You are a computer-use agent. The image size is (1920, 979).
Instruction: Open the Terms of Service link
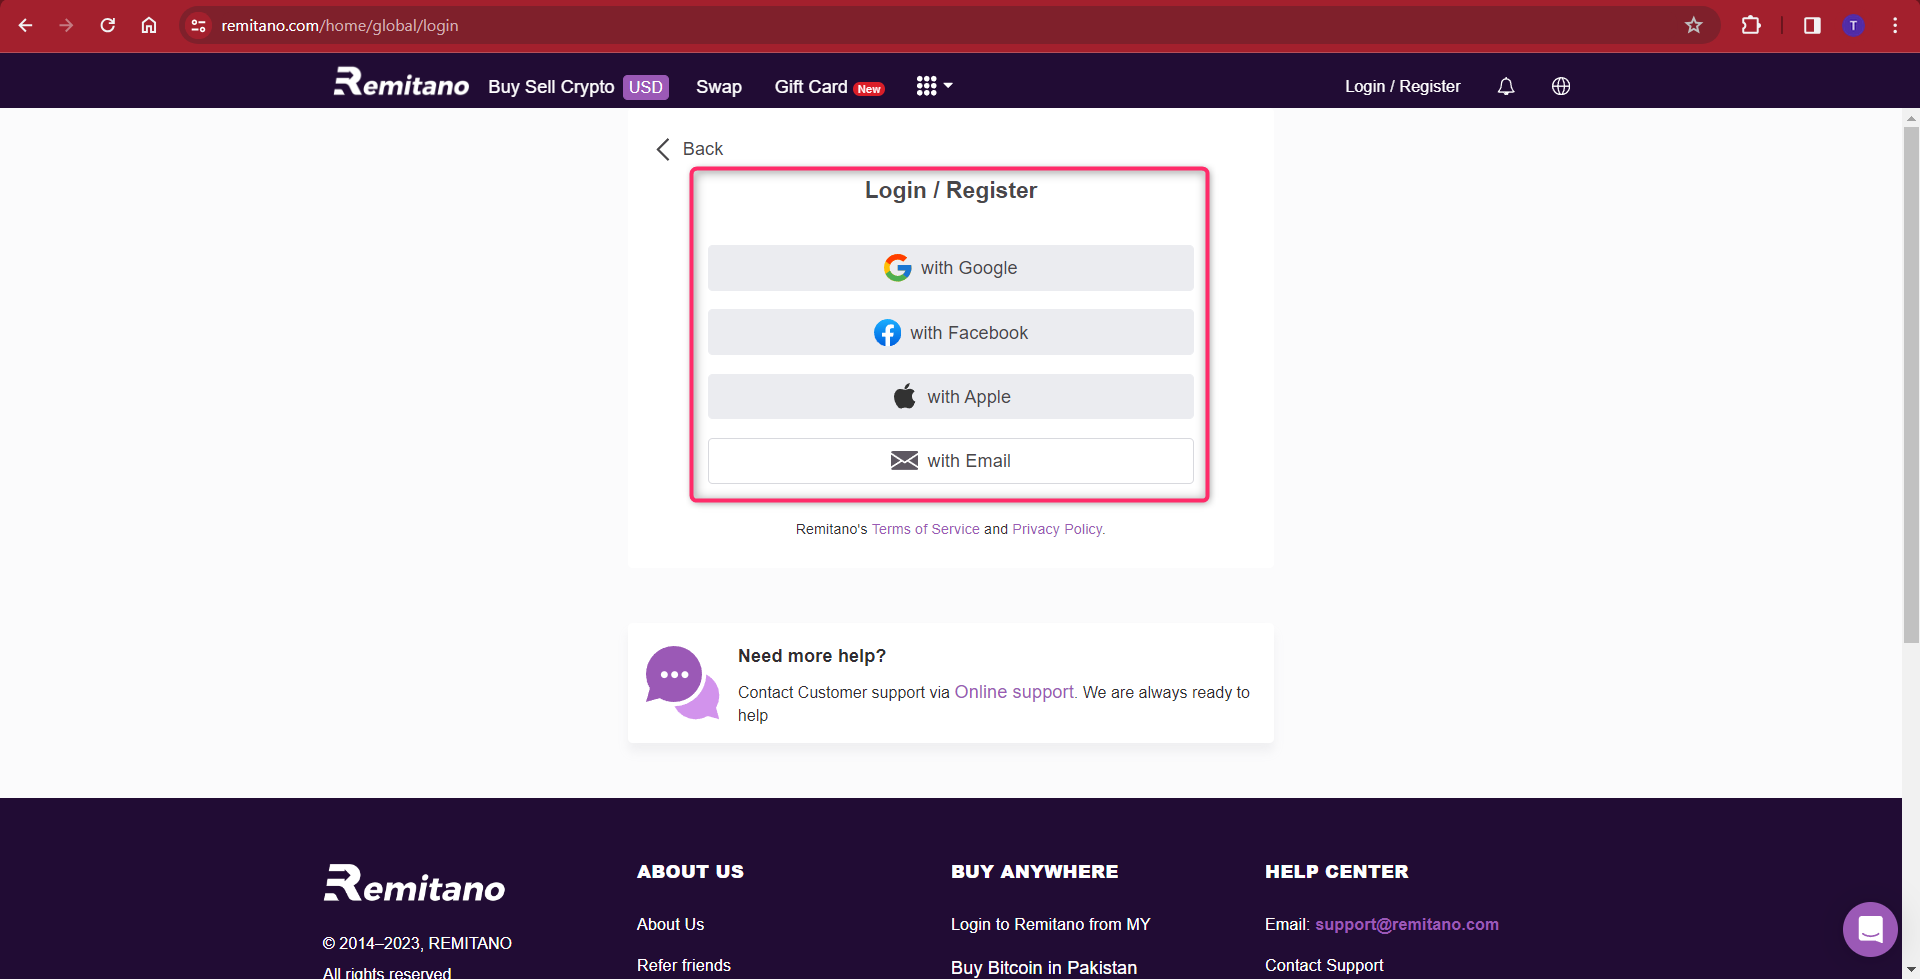click(x=925, y=529)
